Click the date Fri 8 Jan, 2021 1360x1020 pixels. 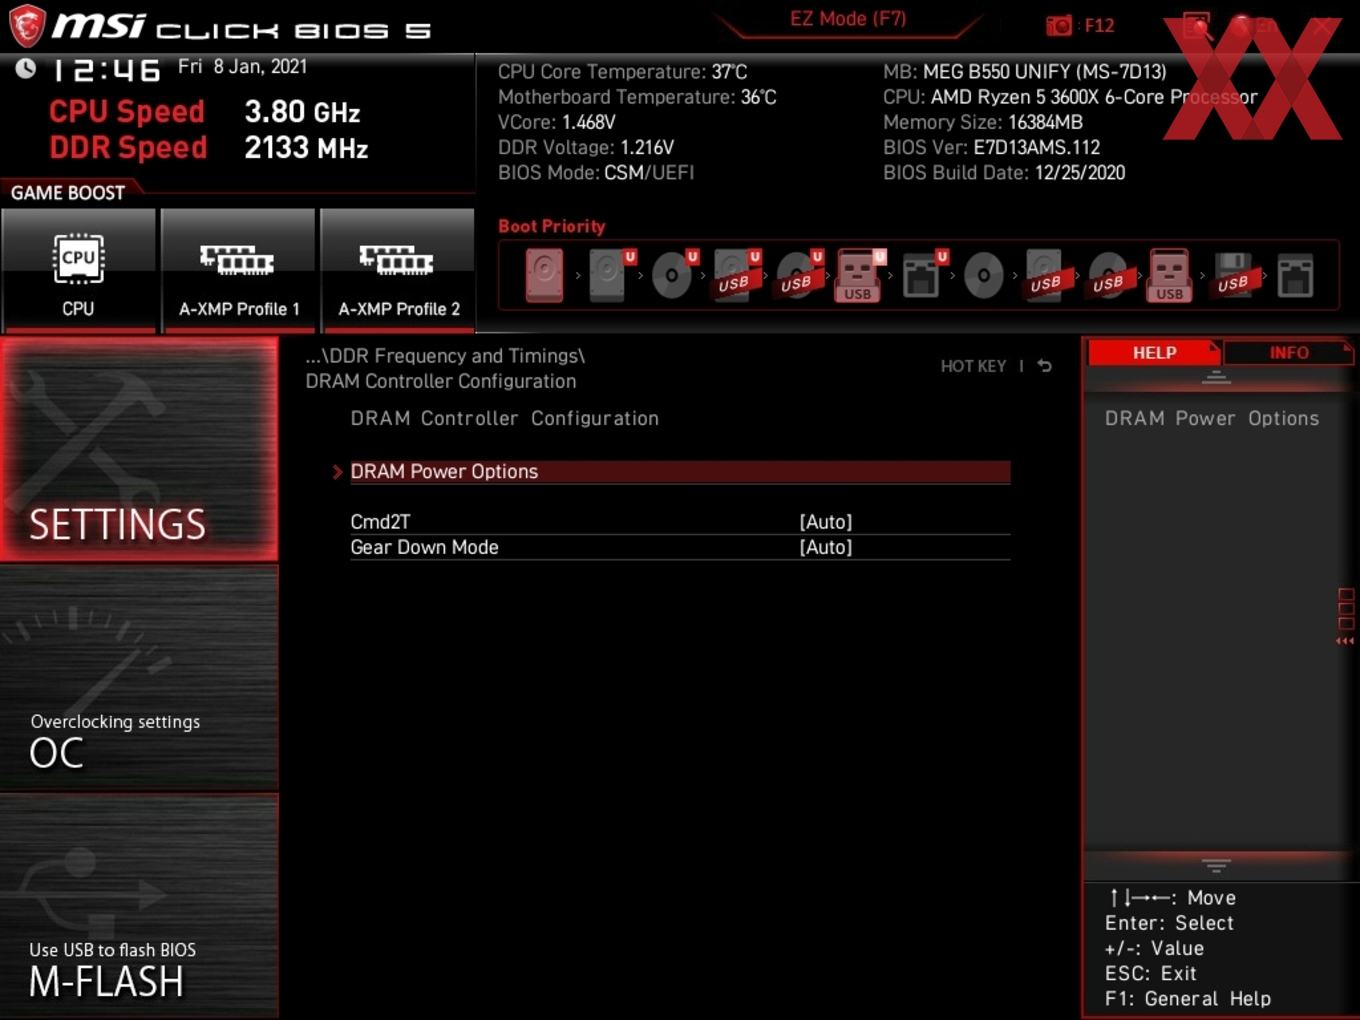[243, 67]
